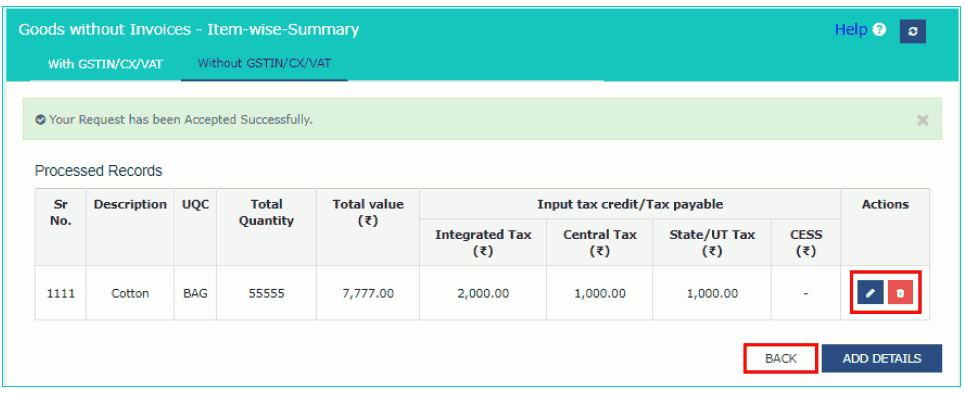Click the Actions column header
The width and height of the screenshot is (965, 393).
[885, 205]
